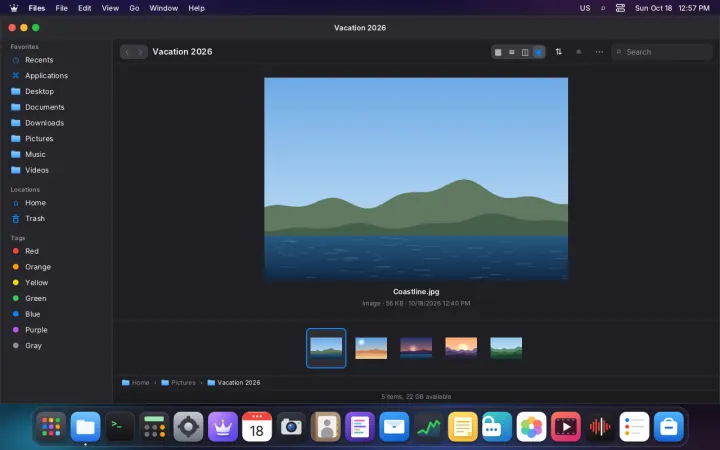Open Calculator from the dock

click(154, 427)
